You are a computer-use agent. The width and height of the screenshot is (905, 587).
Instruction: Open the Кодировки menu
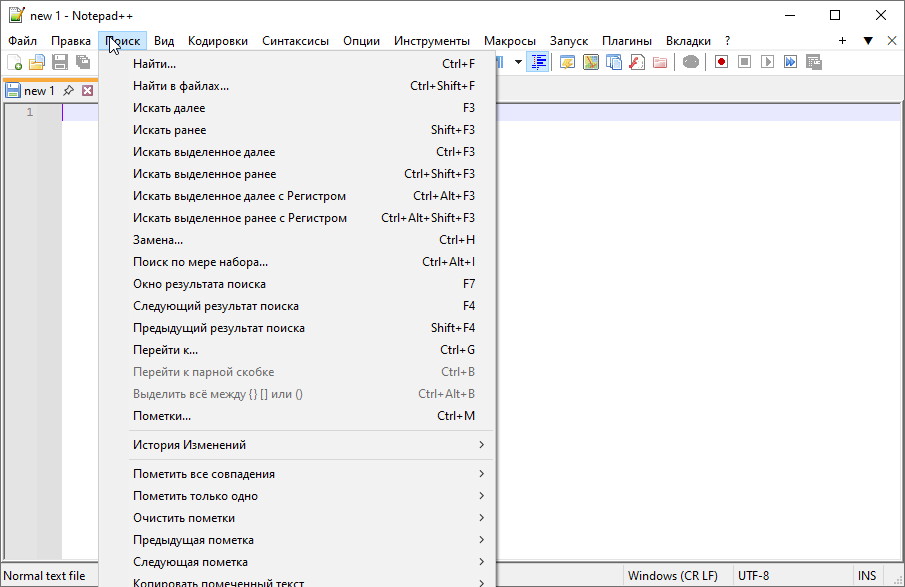218,41
